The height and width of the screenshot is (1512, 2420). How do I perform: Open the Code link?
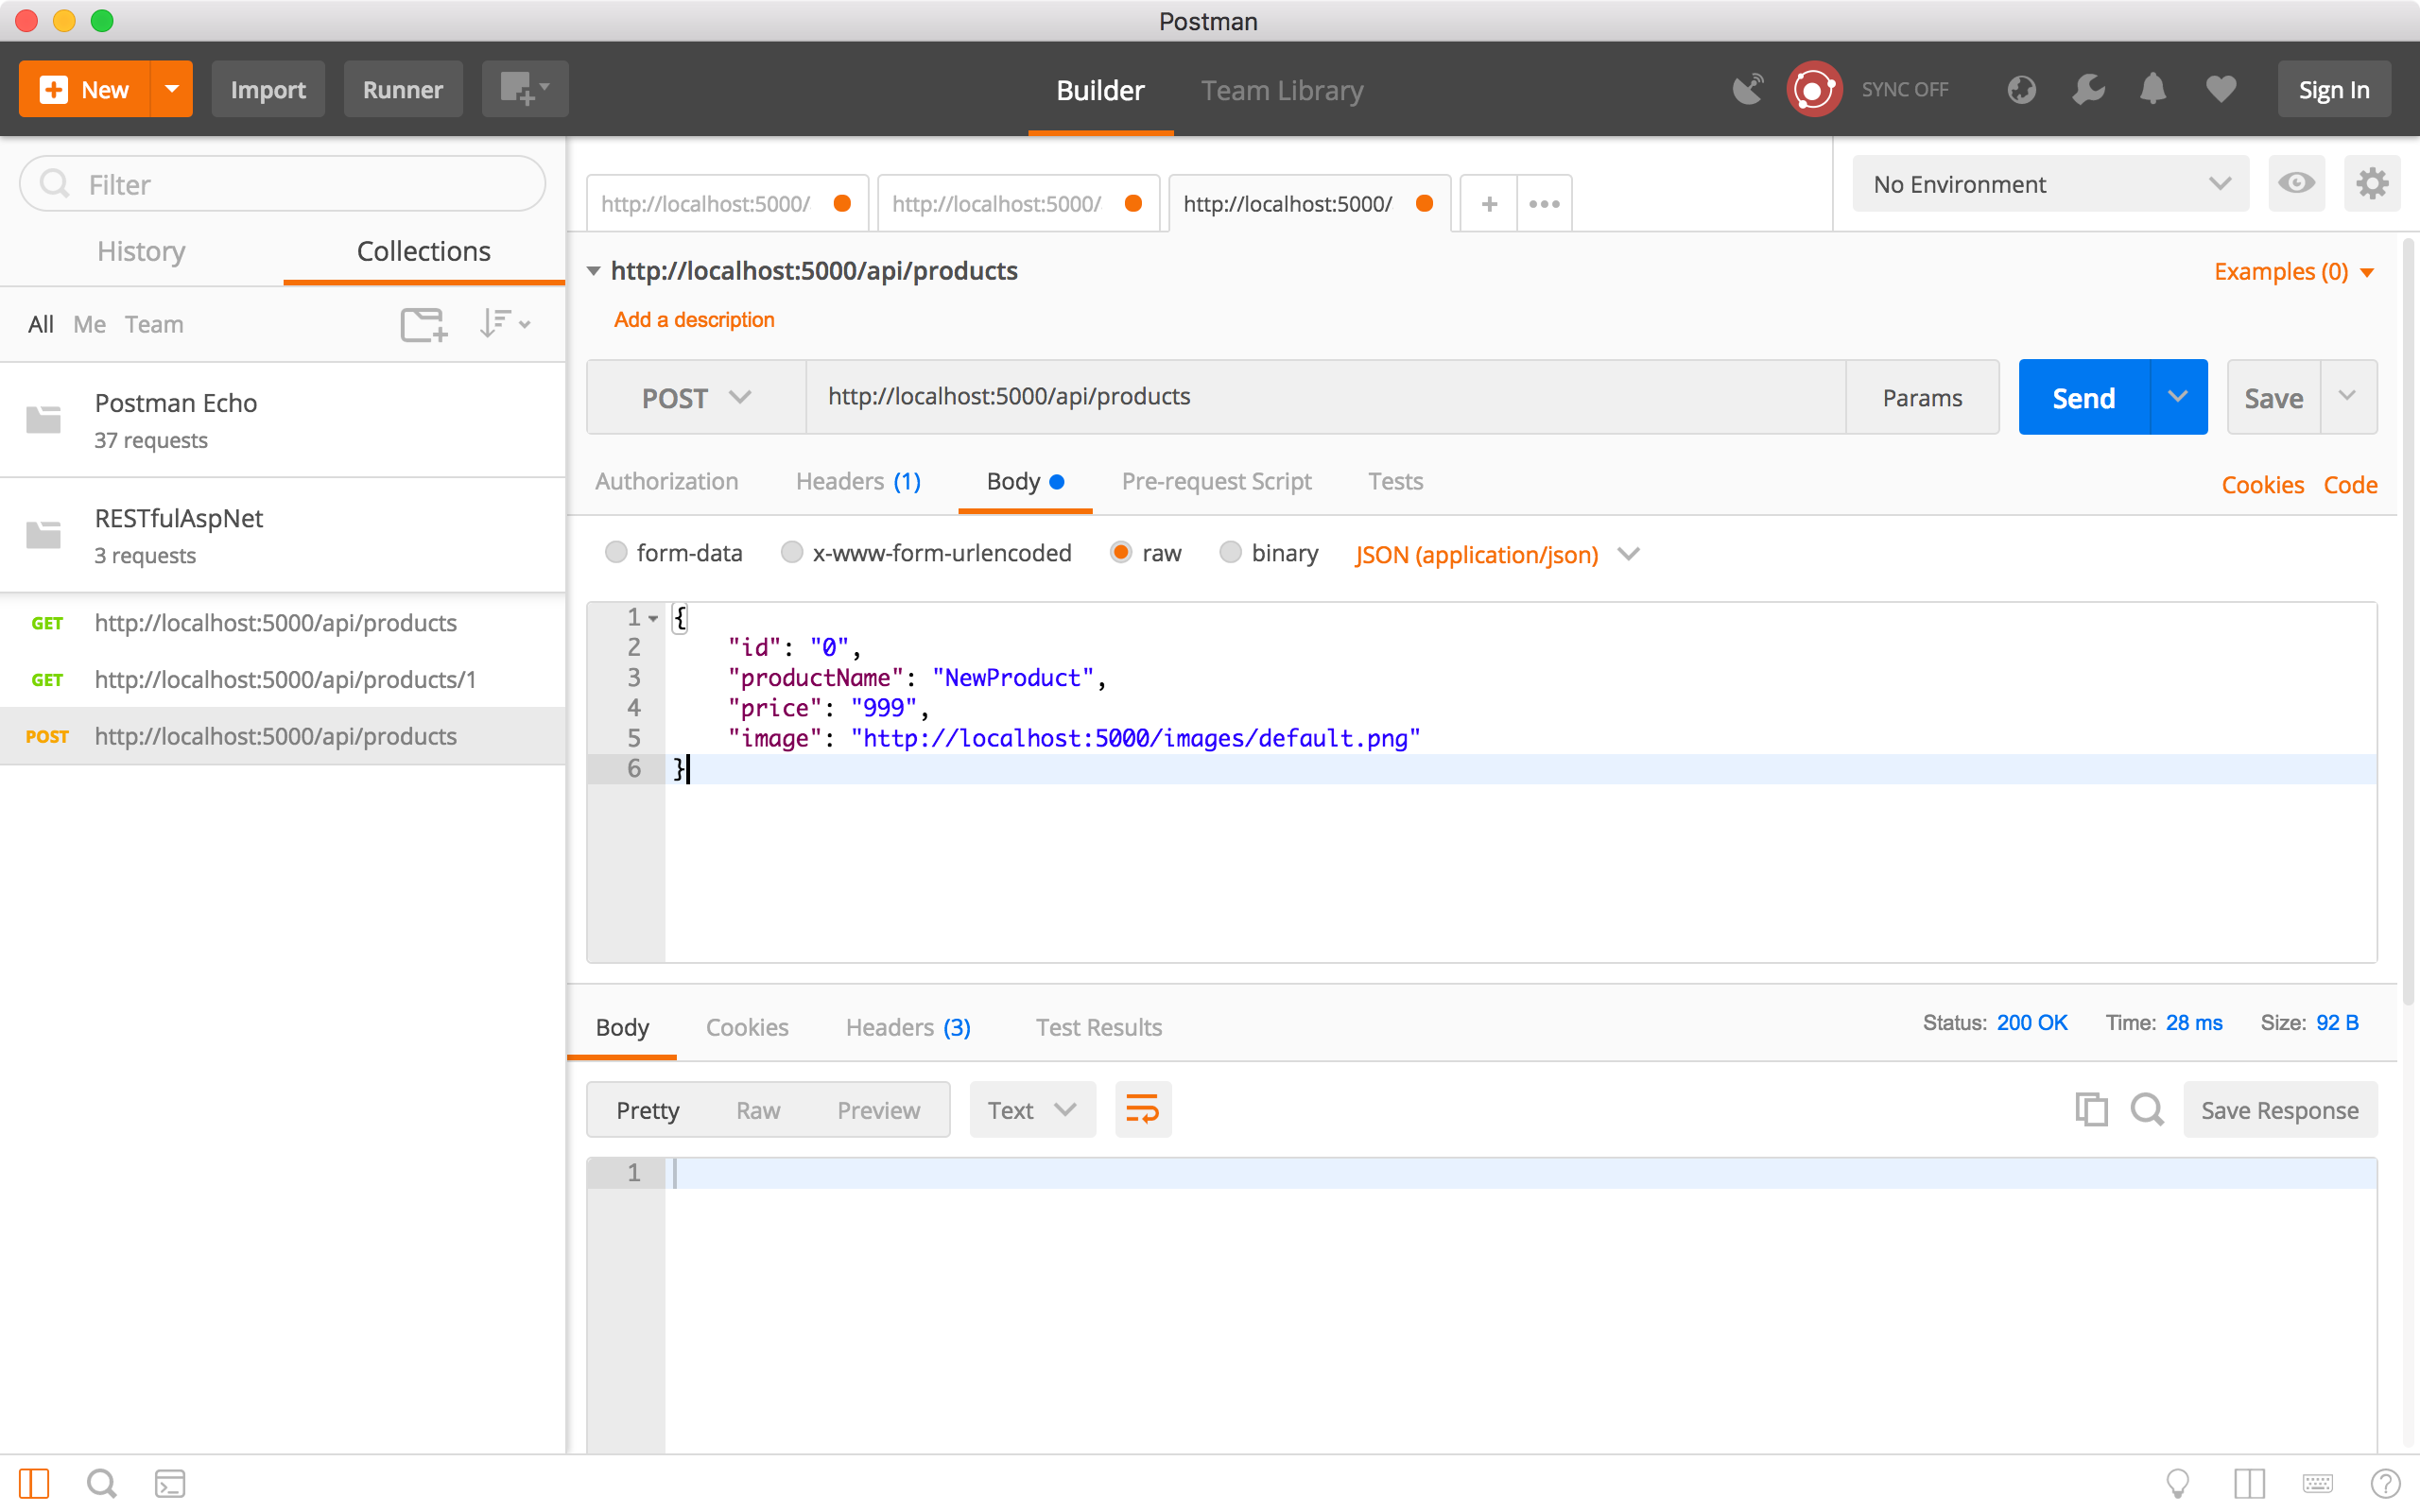pos(2350,485)
